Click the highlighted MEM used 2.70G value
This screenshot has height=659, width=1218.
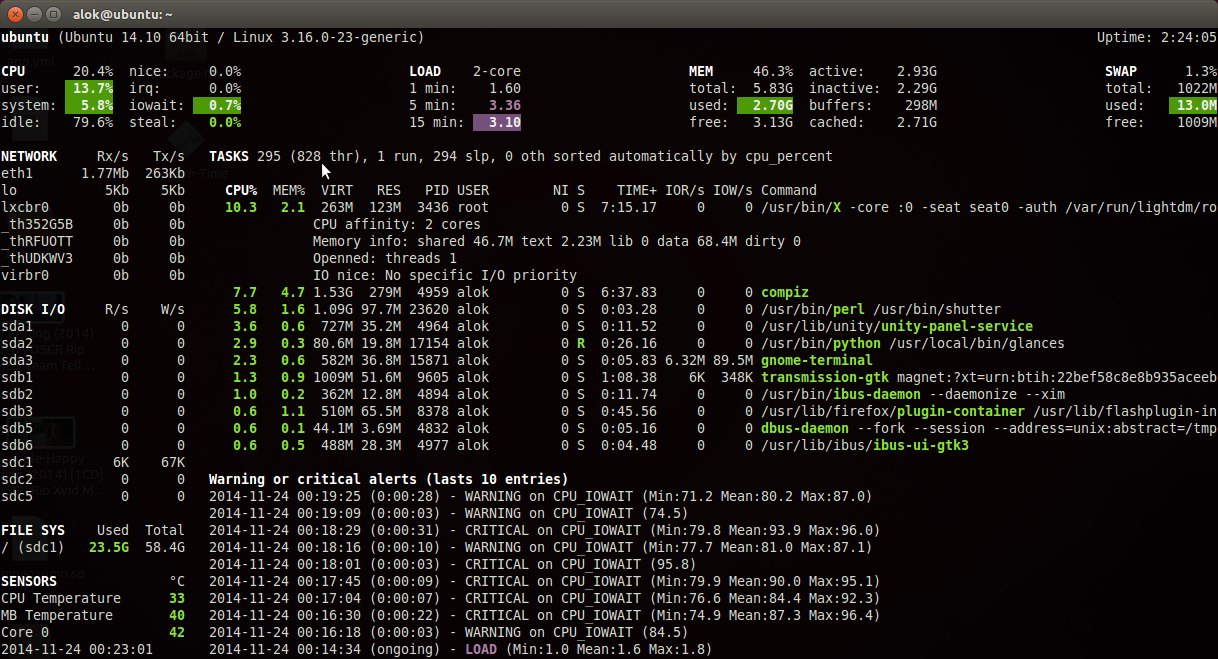pos(765,105)
